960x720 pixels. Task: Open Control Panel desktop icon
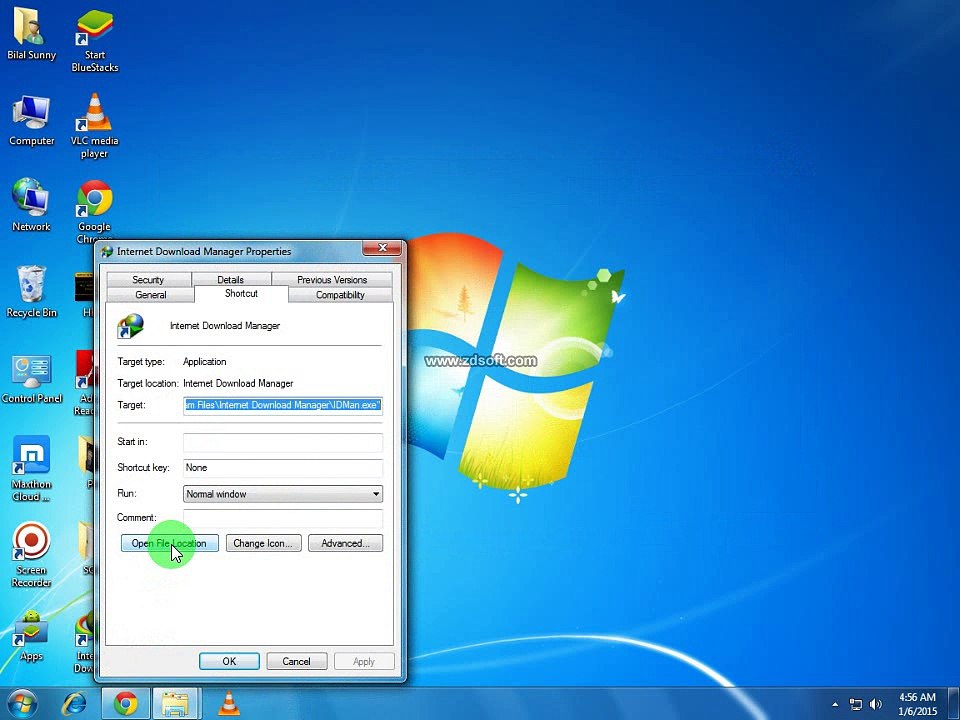[31, 378]
